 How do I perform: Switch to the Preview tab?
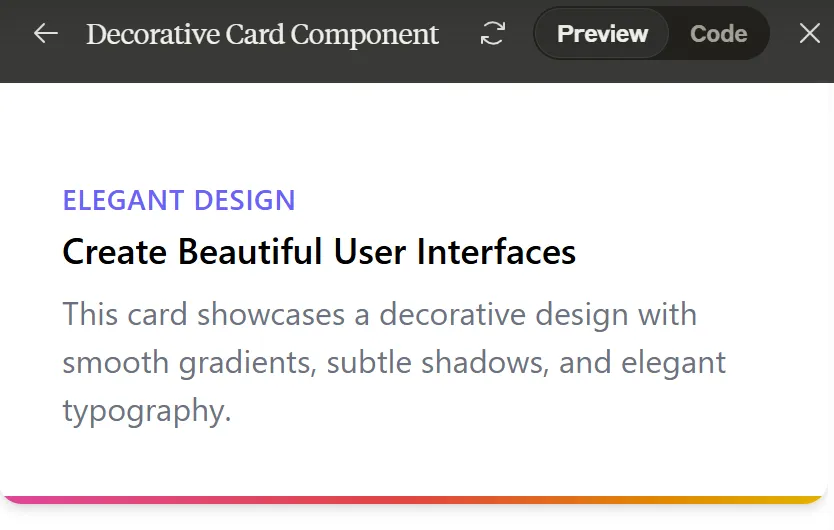(x=602, y=34)
